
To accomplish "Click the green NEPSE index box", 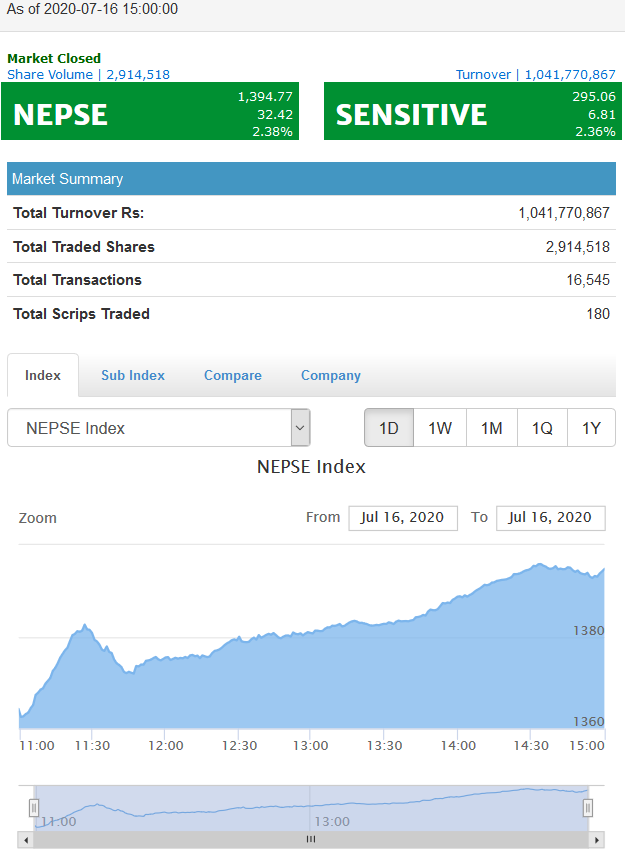I will pos(150,111).
